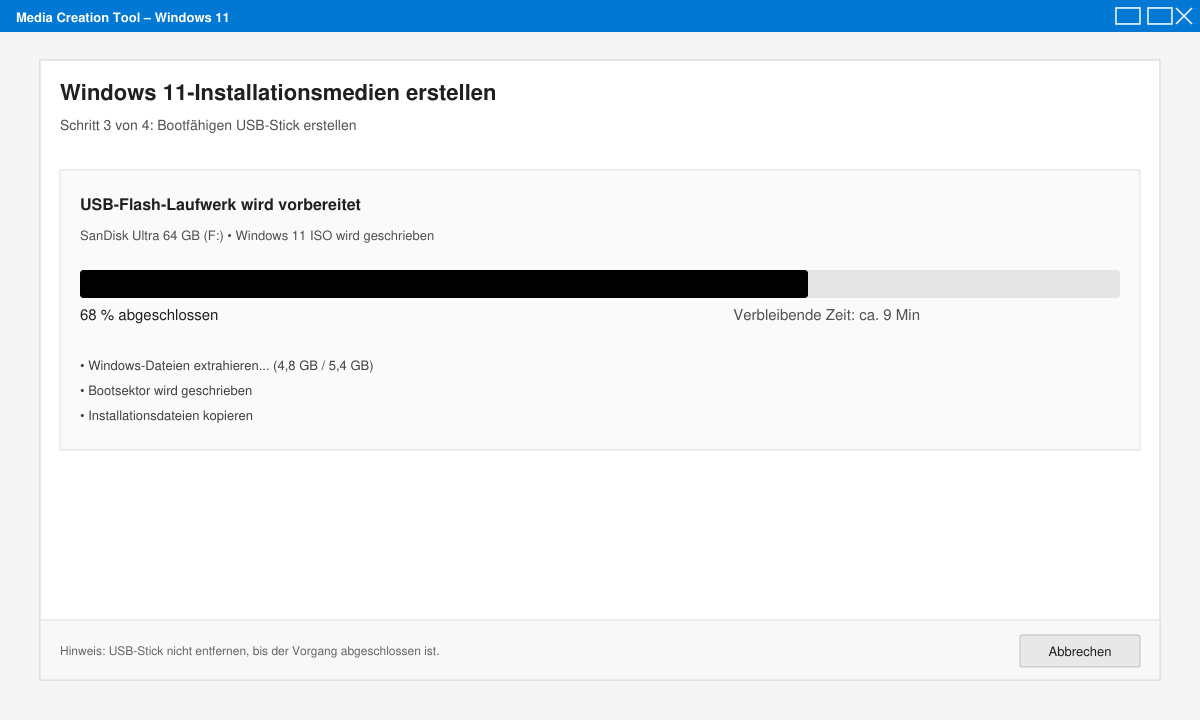Screen dimensions: 1200x720
Task: Click 'Verbleibende Zeit: ca. 9 Min' text
Action: pos(827,315)
